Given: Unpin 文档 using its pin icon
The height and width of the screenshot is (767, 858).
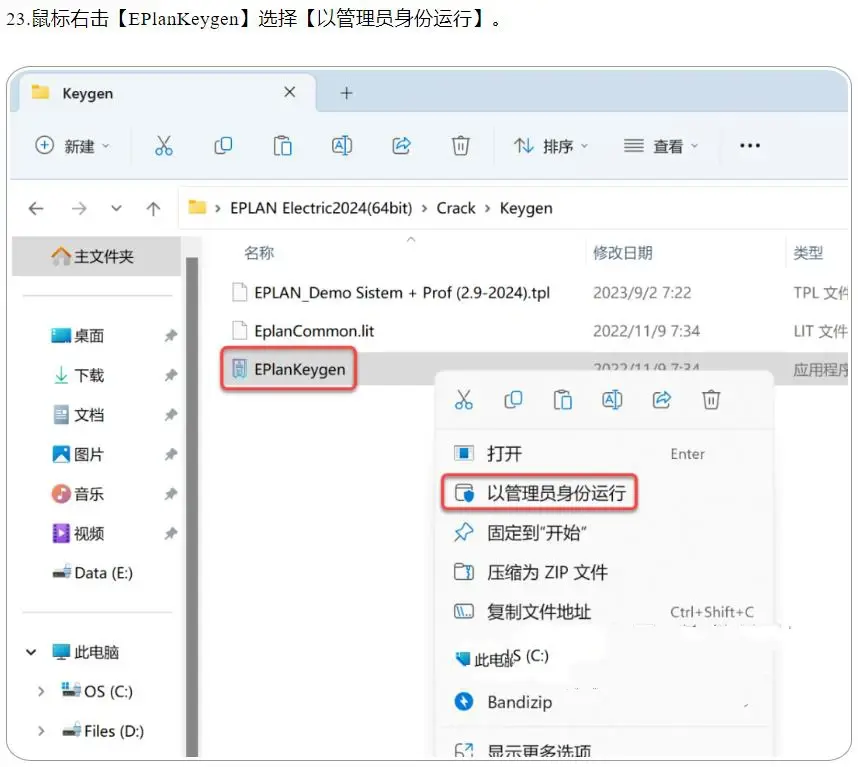Looking at the screenshot, I should (x=171, y=415).
